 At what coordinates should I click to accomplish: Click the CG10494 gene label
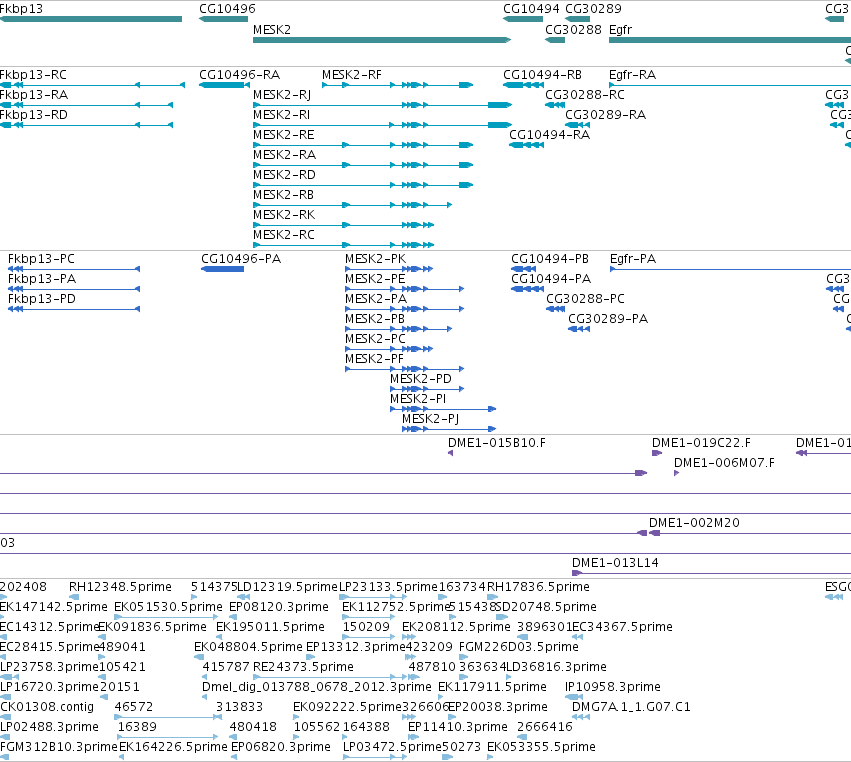(x=531, y=9)
